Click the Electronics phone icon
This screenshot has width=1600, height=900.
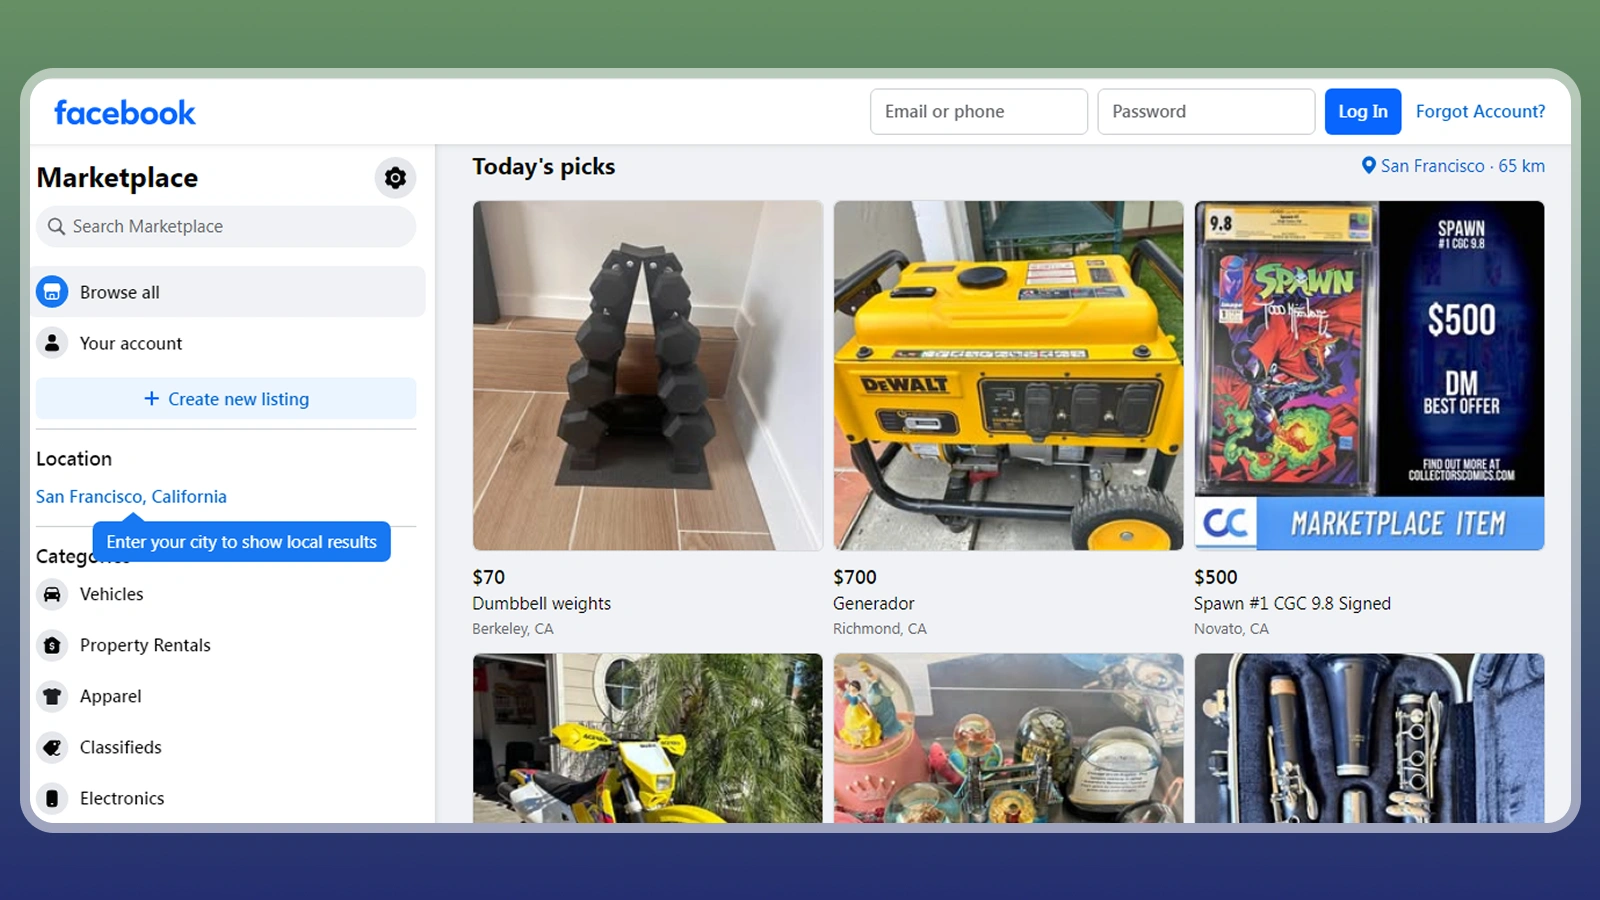[x=52, y=798]
